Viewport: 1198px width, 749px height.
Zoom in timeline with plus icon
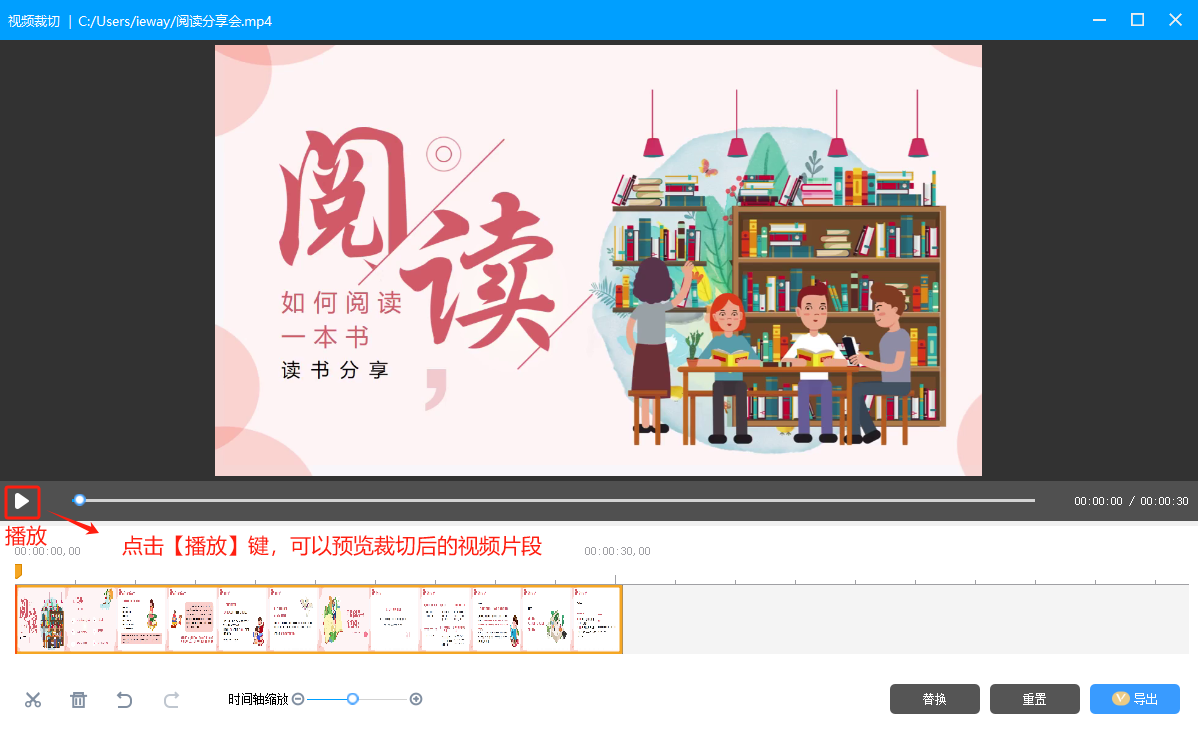(416, 699)
